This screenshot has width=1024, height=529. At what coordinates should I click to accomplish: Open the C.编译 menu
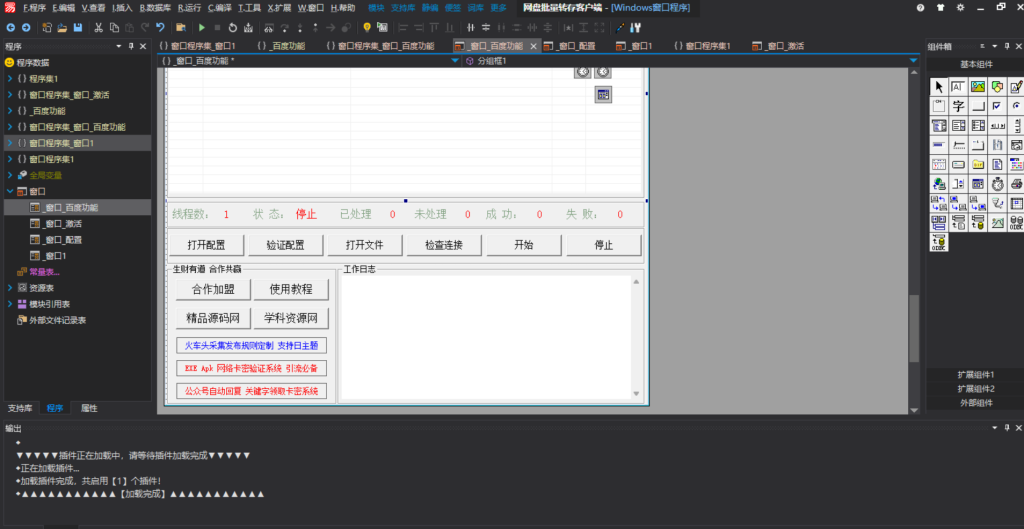coord(217,7)
